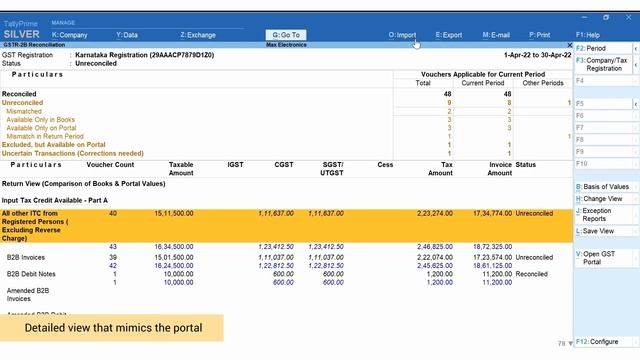The image size is (640, 360).
Task: Open the Y: Data menu
Action: click(127, 35)
